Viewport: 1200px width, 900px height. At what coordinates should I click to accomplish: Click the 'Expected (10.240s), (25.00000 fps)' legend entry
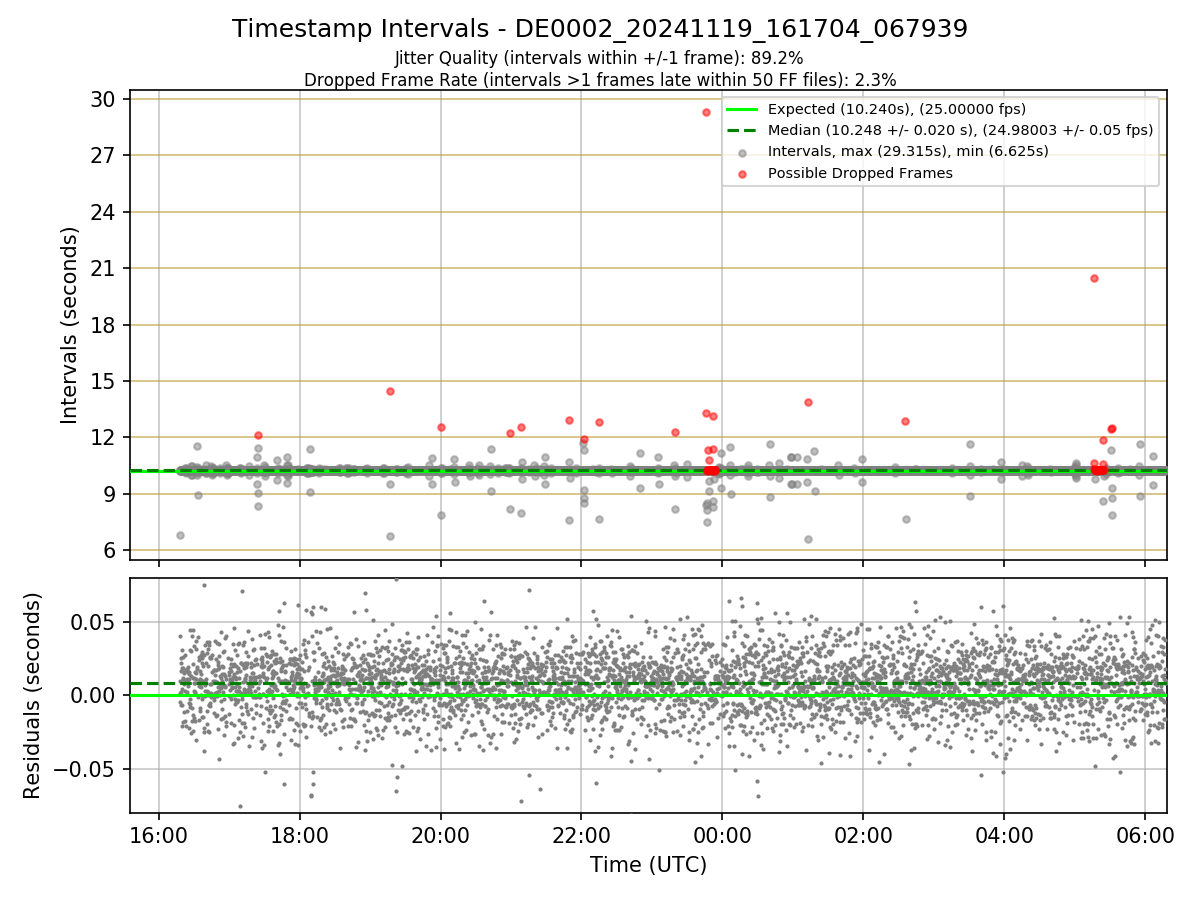point(897,109)
